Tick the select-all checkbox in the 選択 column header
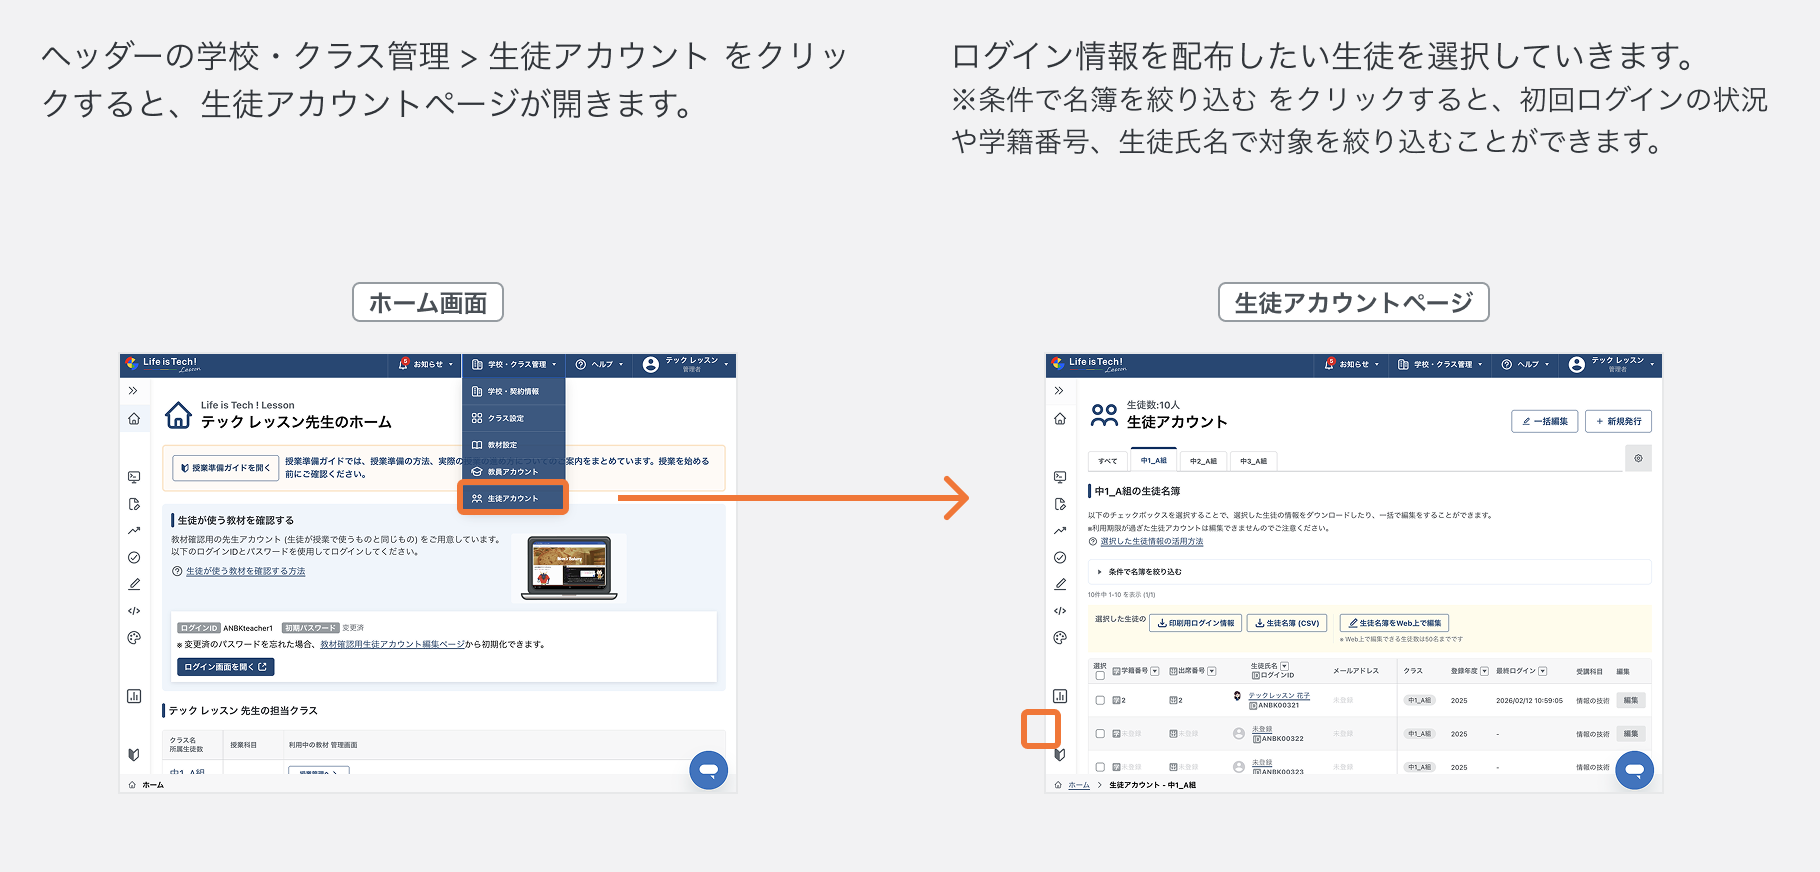 click(1100, 675)
